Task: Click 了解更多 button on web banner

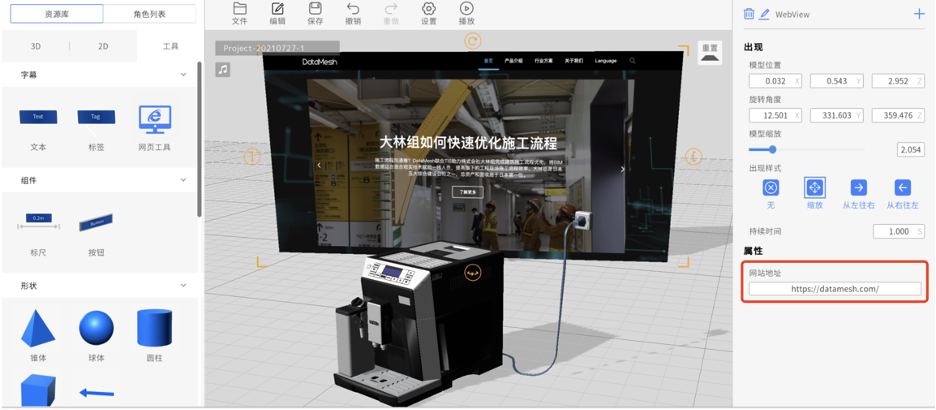Action: [x=468, y=192]
